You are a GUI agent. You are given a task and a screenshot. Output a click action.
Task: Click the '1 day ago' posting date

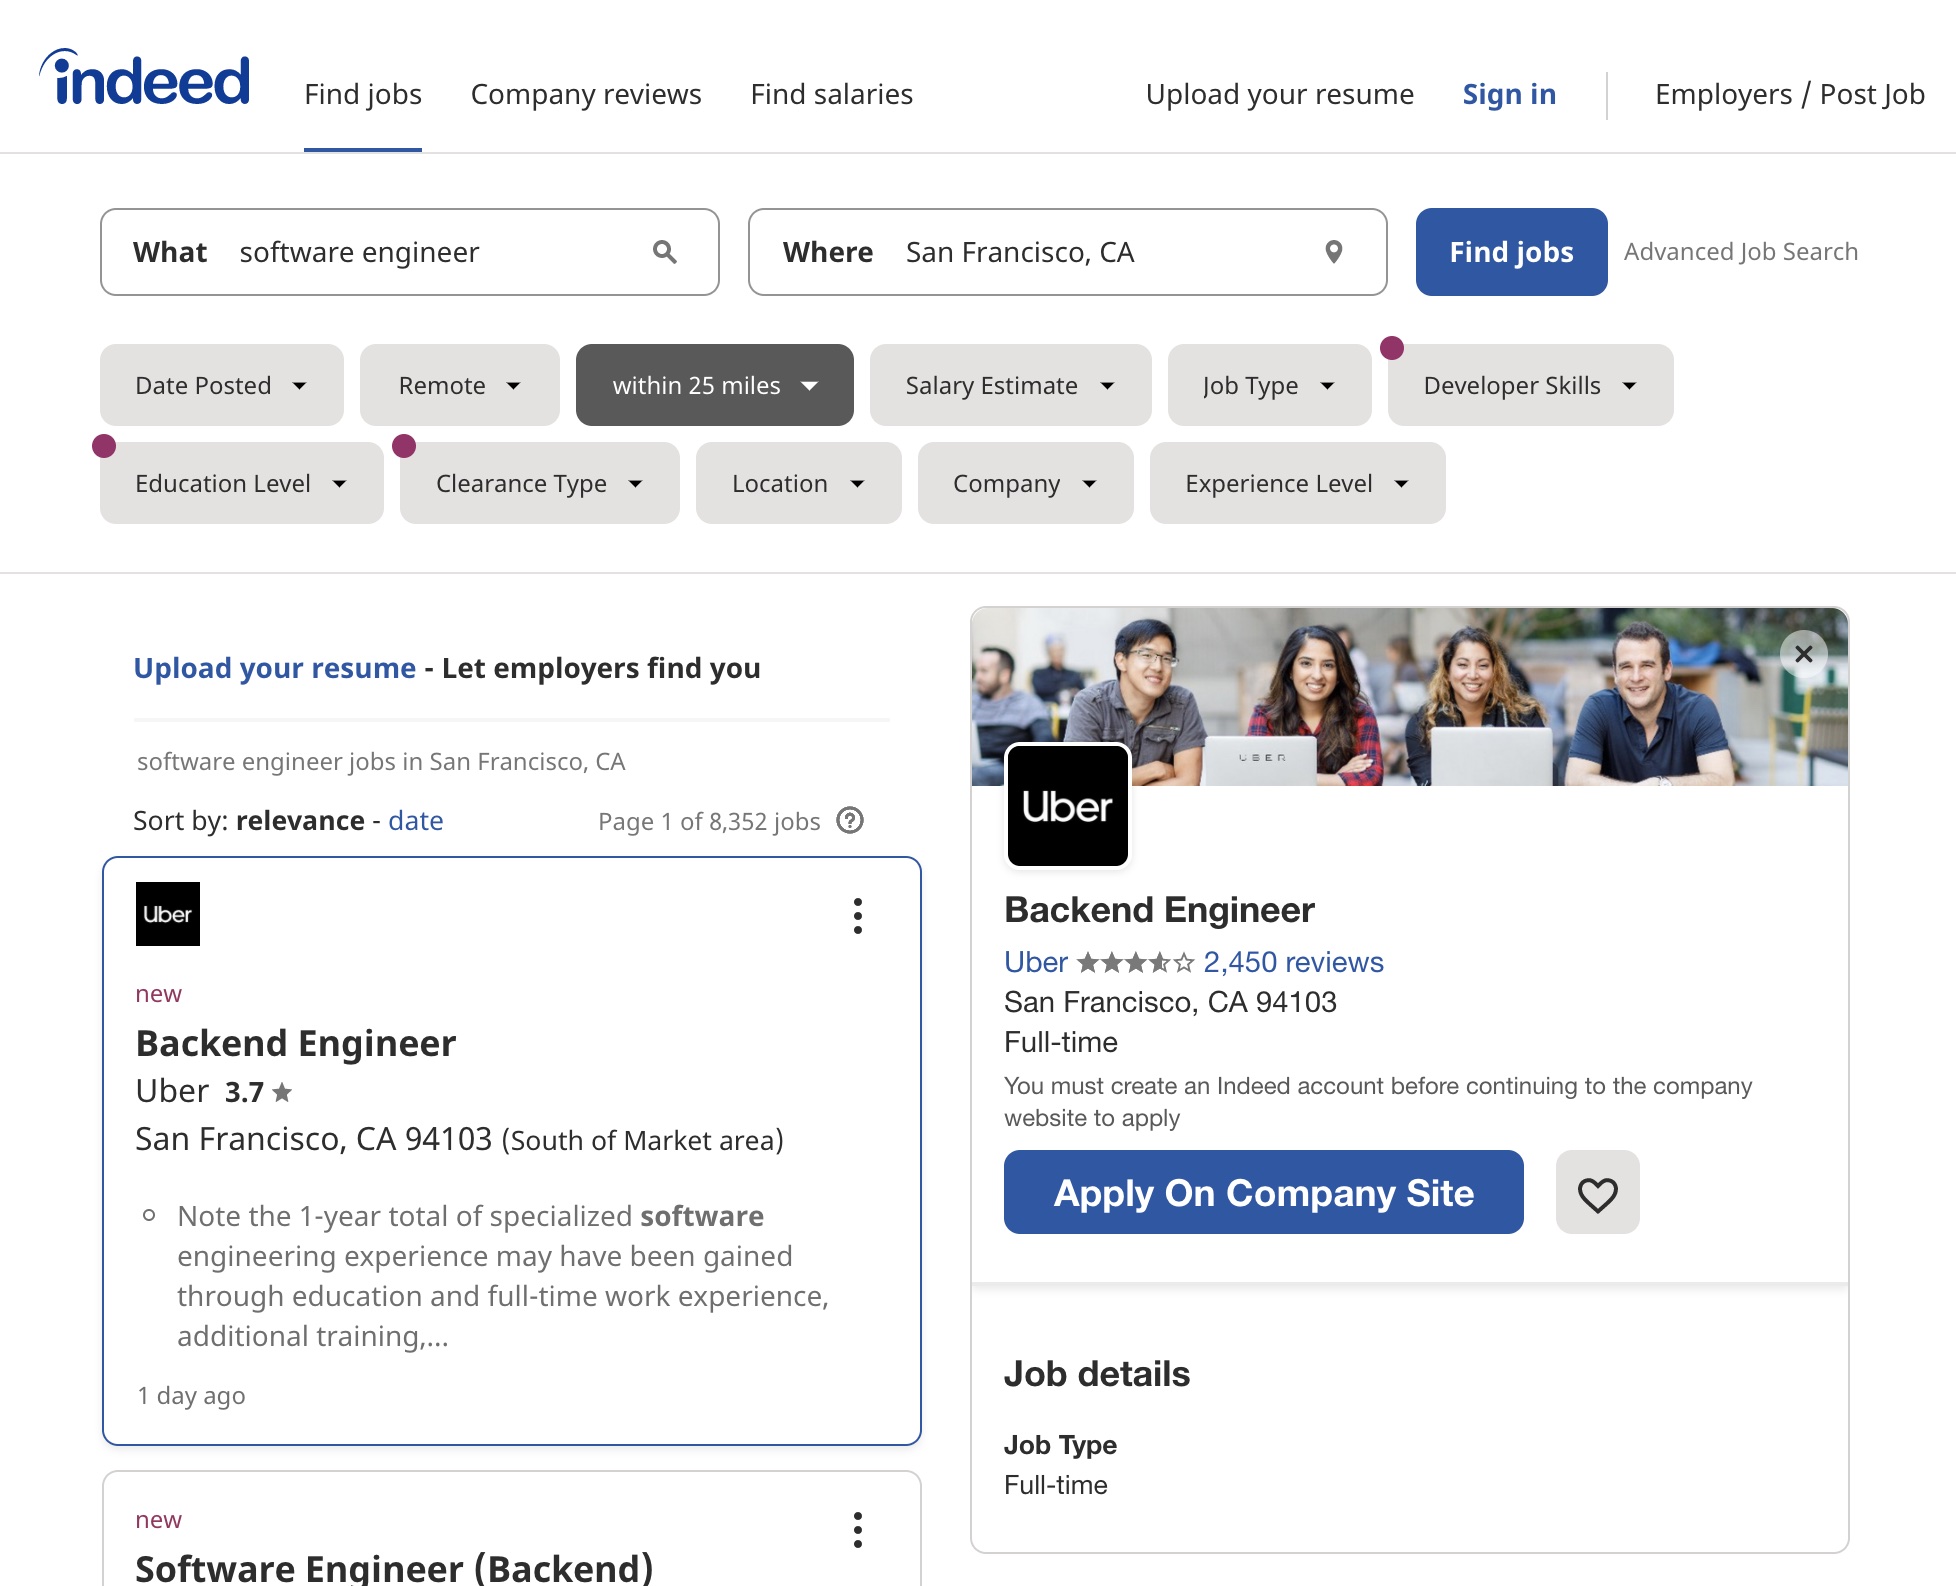pos(191,1395)
